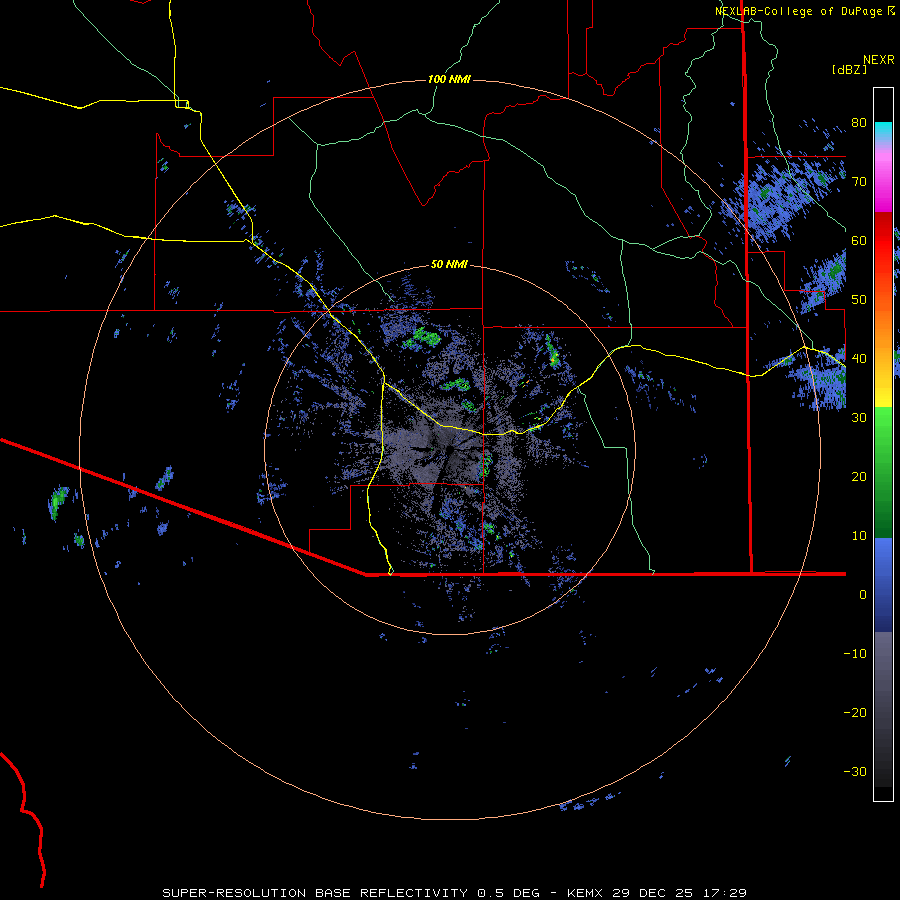Click the 40 value on dBZ scale

(x=859, y=359)
